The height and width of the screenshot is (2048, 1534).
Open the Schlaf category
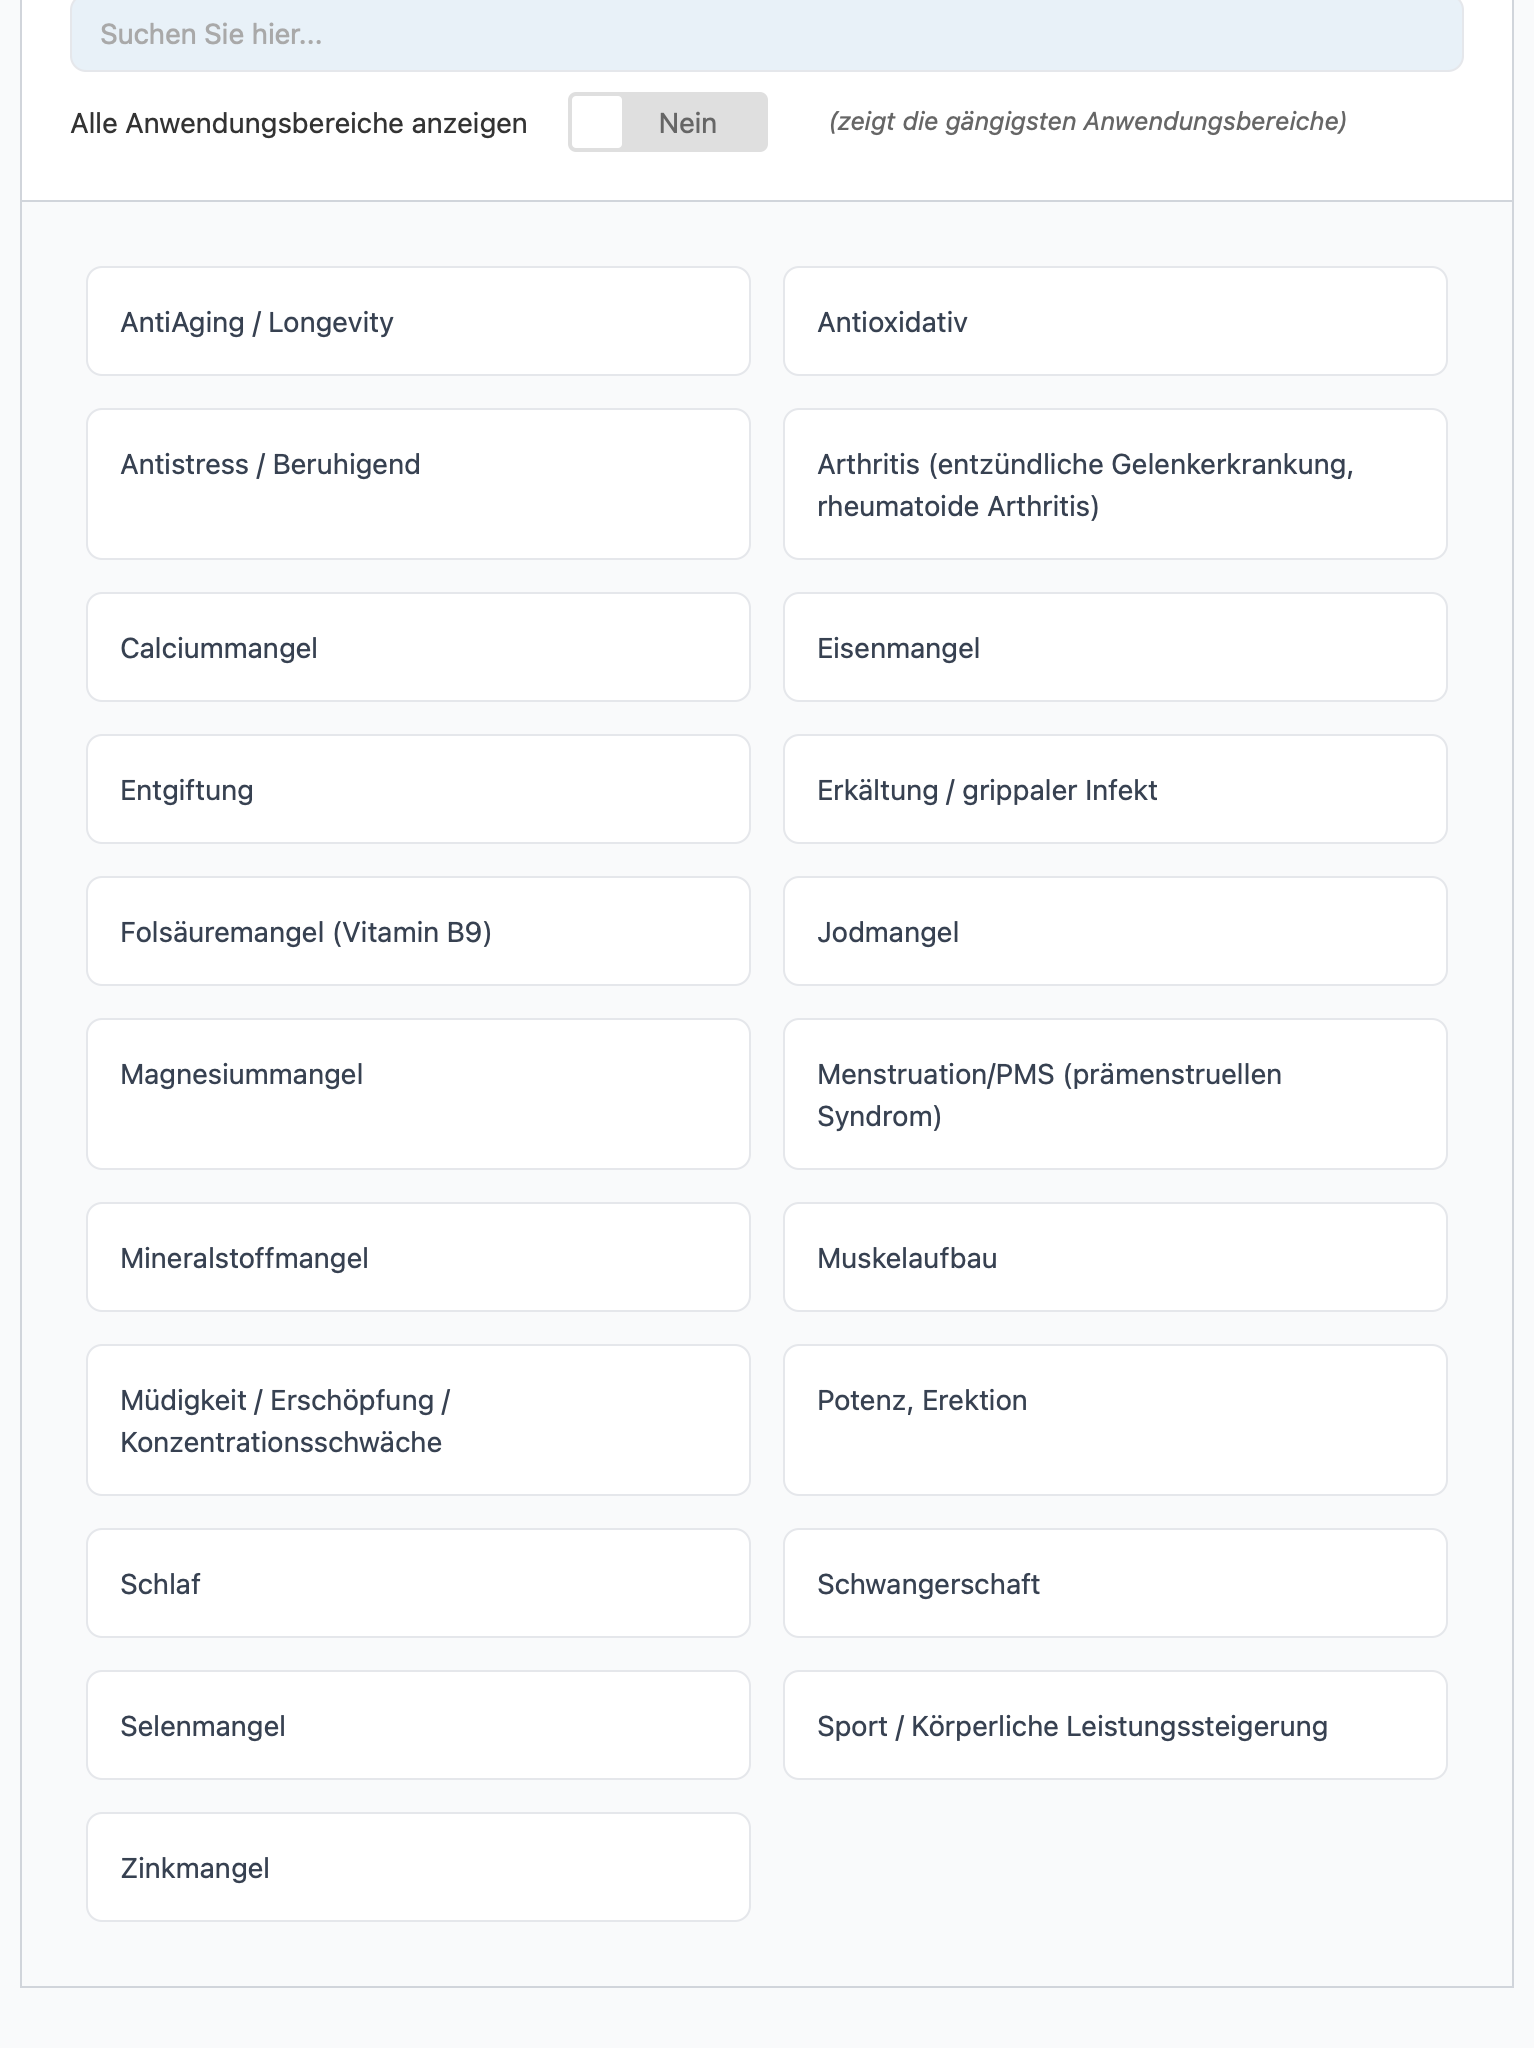pyautogui.click(x=418, y=1583)
